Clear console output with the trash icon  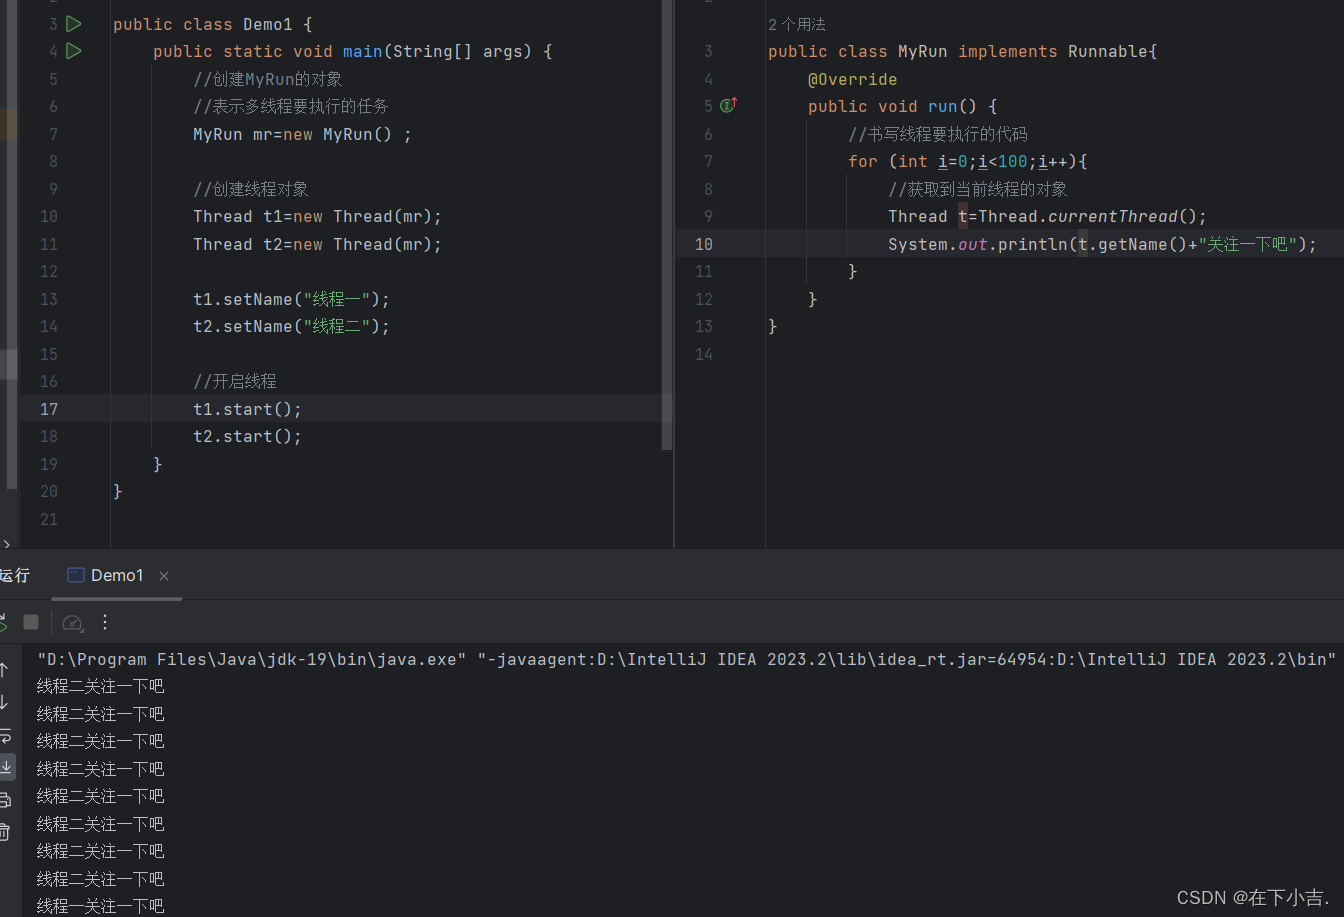click(x=5, y=831)
